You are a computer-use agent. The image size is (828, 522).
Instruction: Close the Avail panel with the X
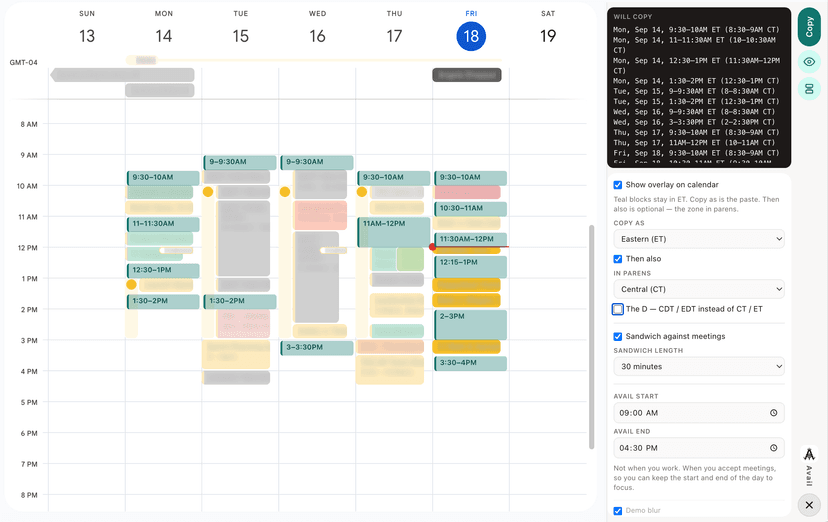[x=809, y=505]
